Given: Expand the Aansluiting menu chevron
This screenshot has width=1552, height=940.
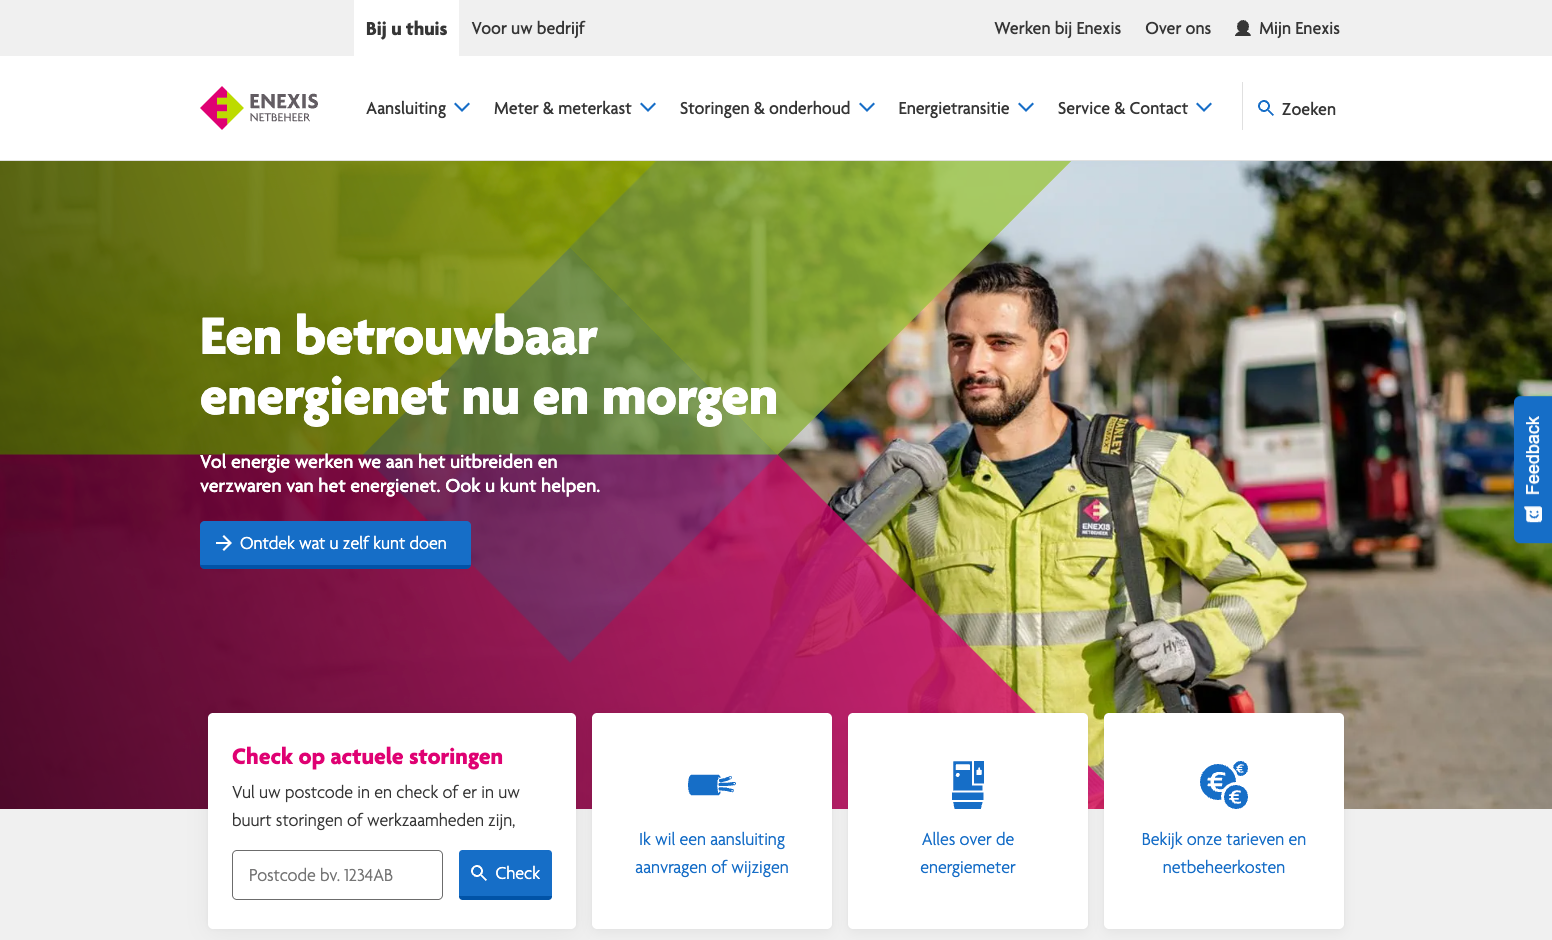Looking at the screenshot, I should (462, 108).
